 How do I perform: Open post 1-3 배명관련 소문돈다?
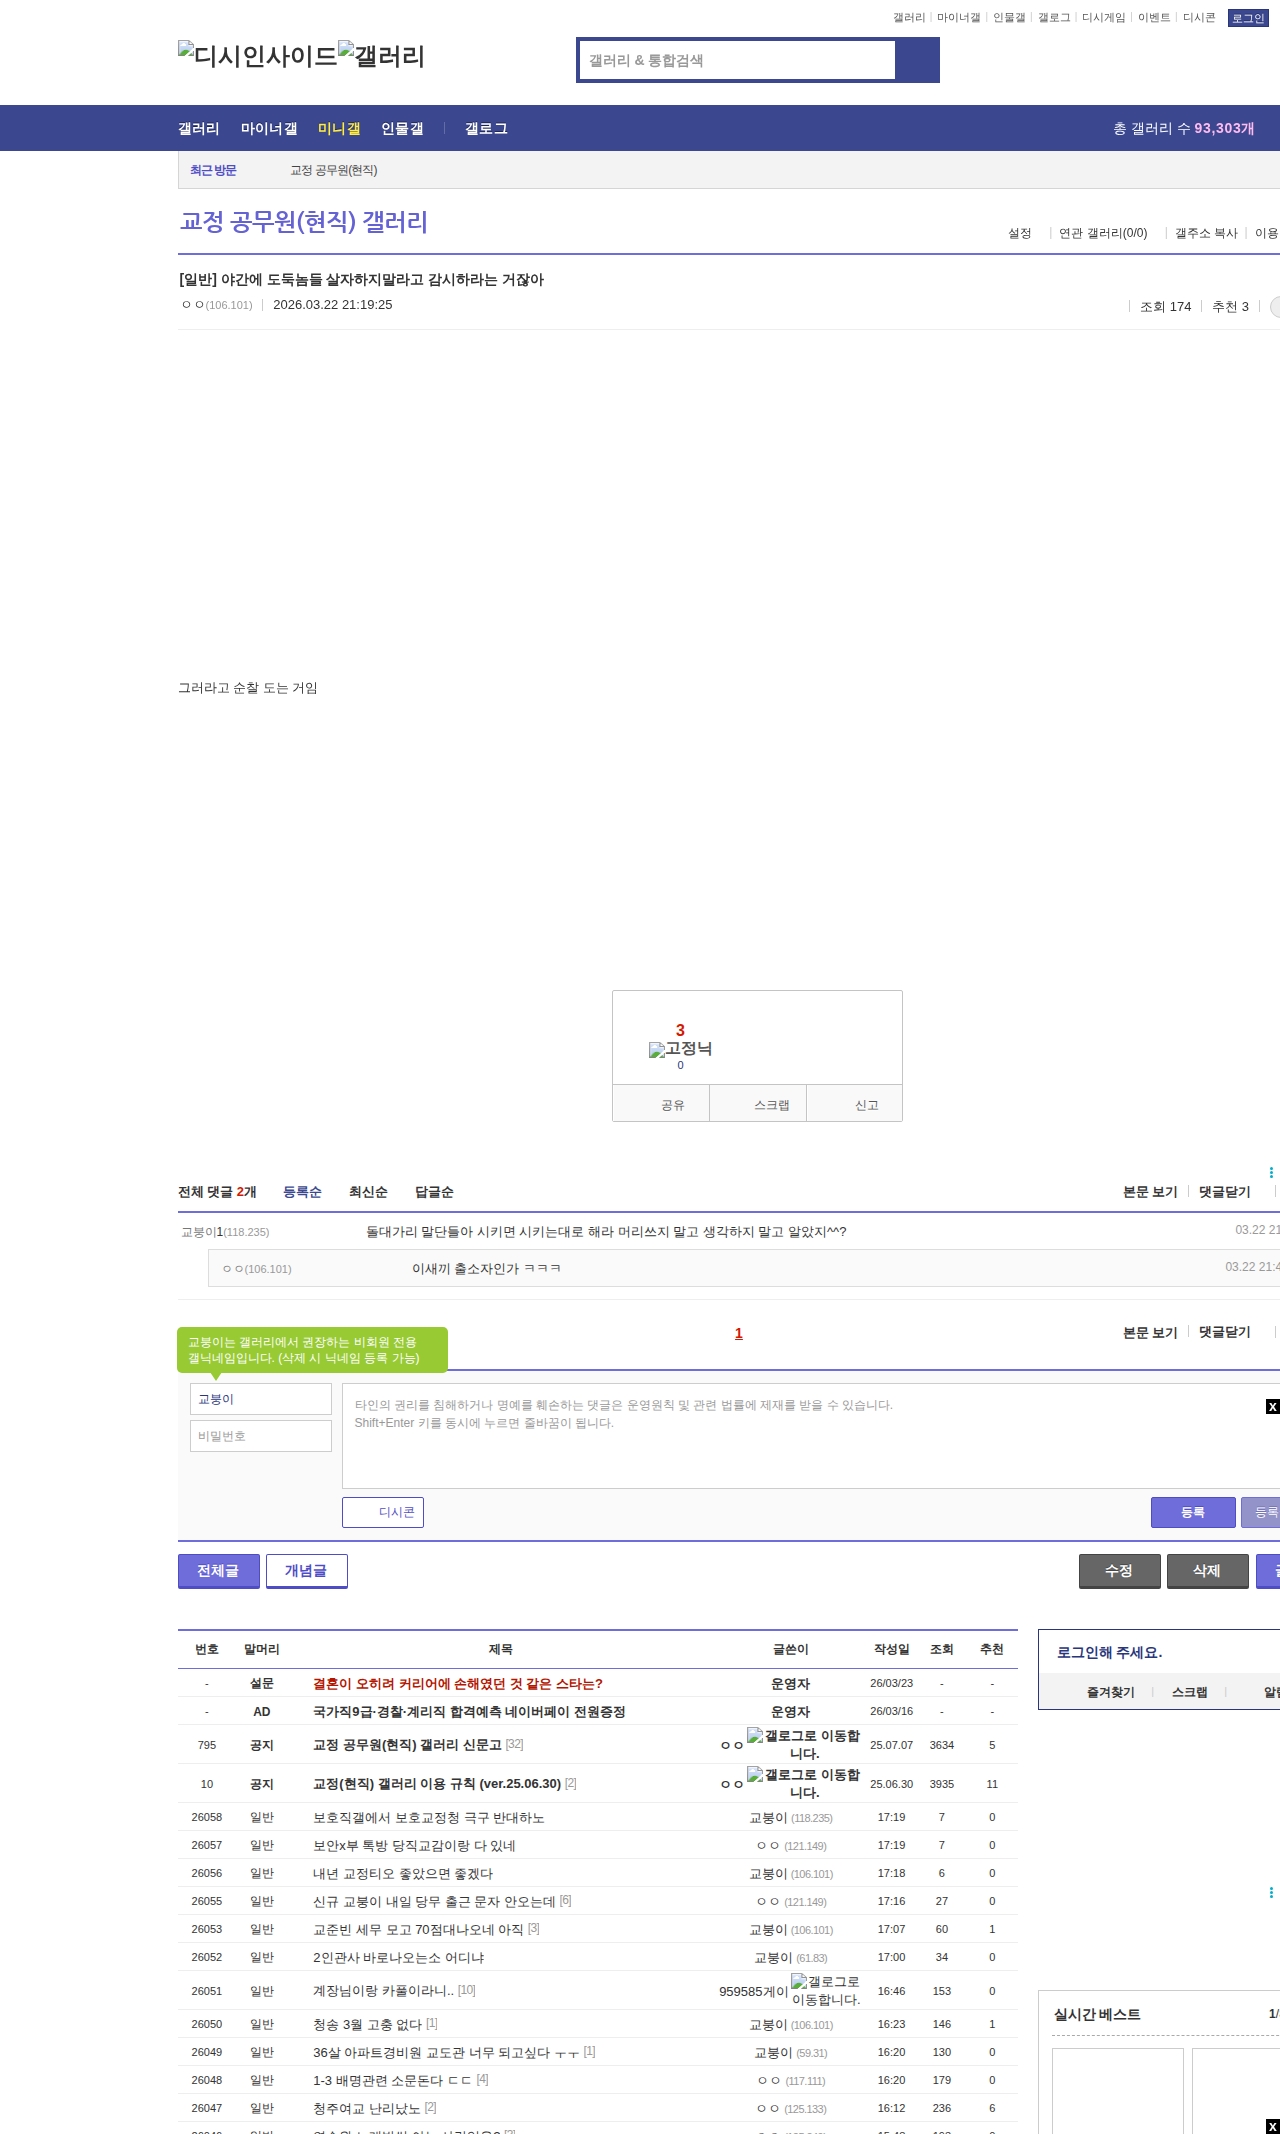pyautogui.click(x=392, y=2080)
